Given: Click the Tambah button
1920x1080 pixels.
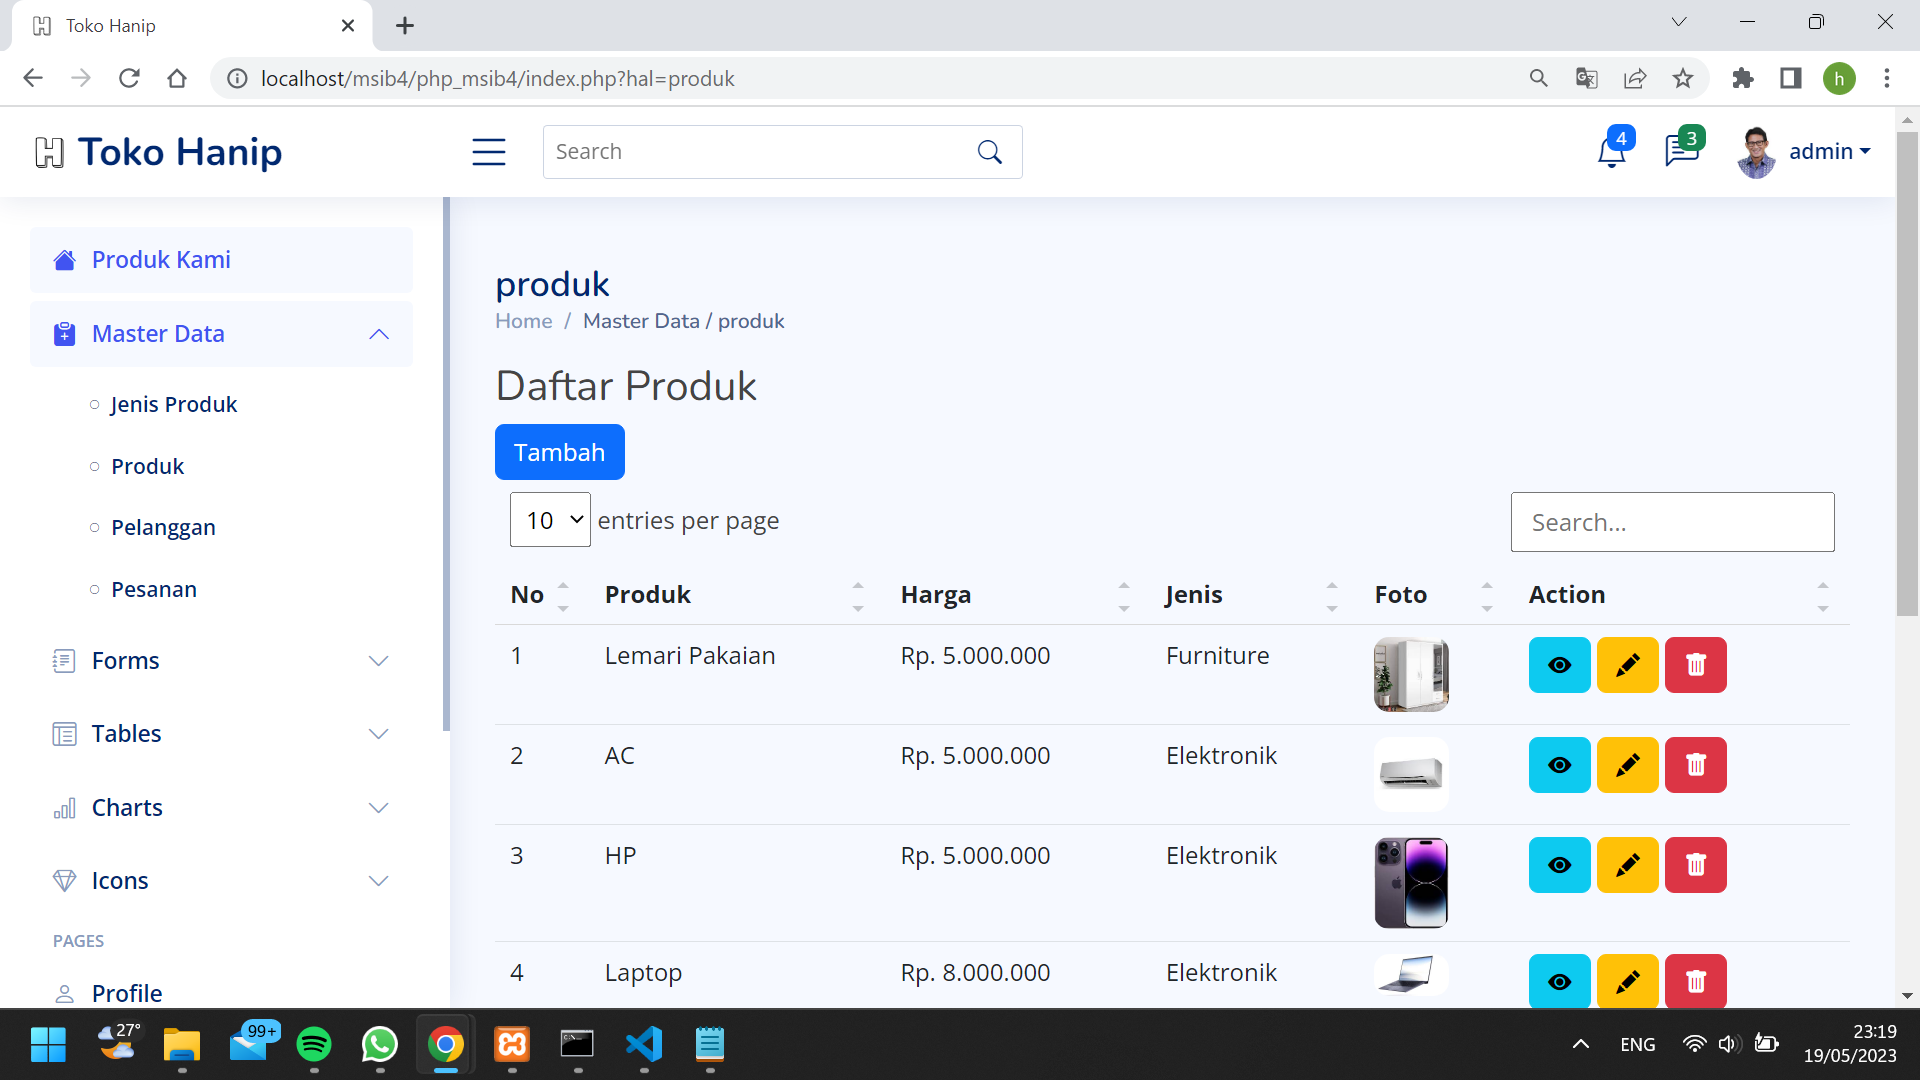Looking at the screenshot, I should coord(559,452).
